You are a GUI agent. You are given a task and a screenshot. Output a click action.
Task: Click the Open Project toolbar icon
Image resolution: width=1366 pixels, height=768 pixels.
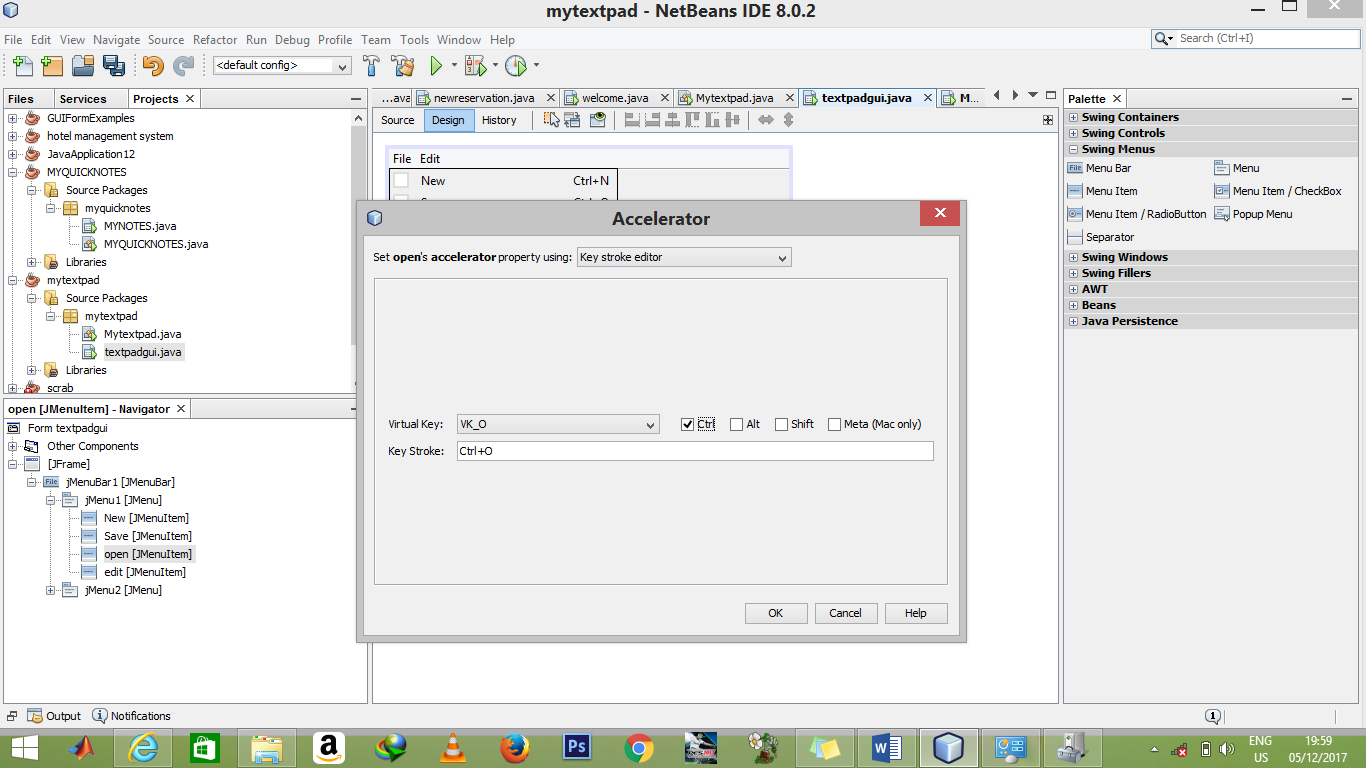tap(83, 66)
